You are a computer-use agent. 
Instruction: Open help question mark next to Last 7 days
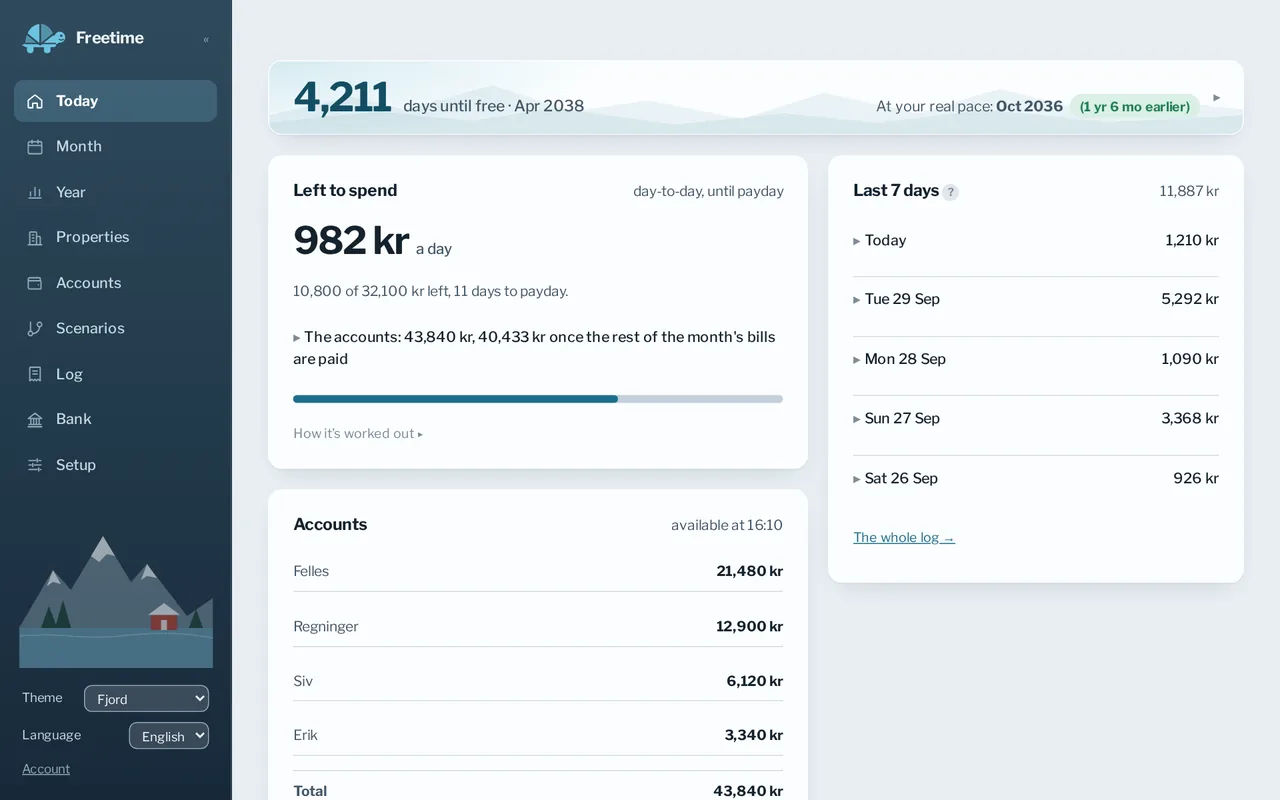click(950, 192)
